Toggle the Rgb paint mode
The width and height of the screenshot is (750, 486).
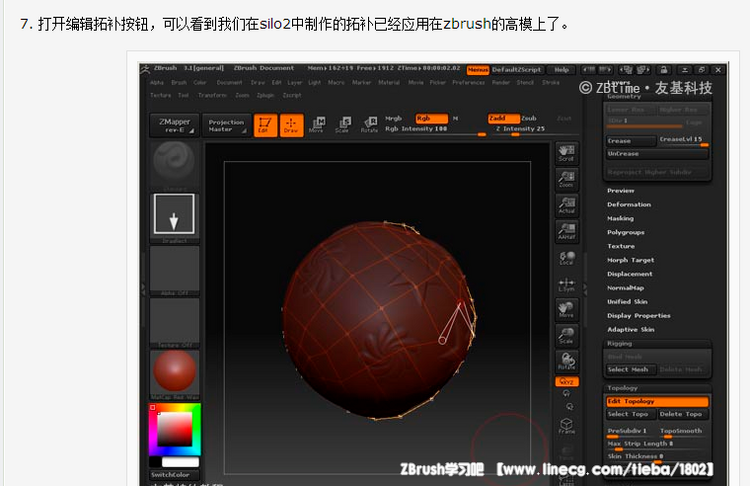[x=432, y=118]
